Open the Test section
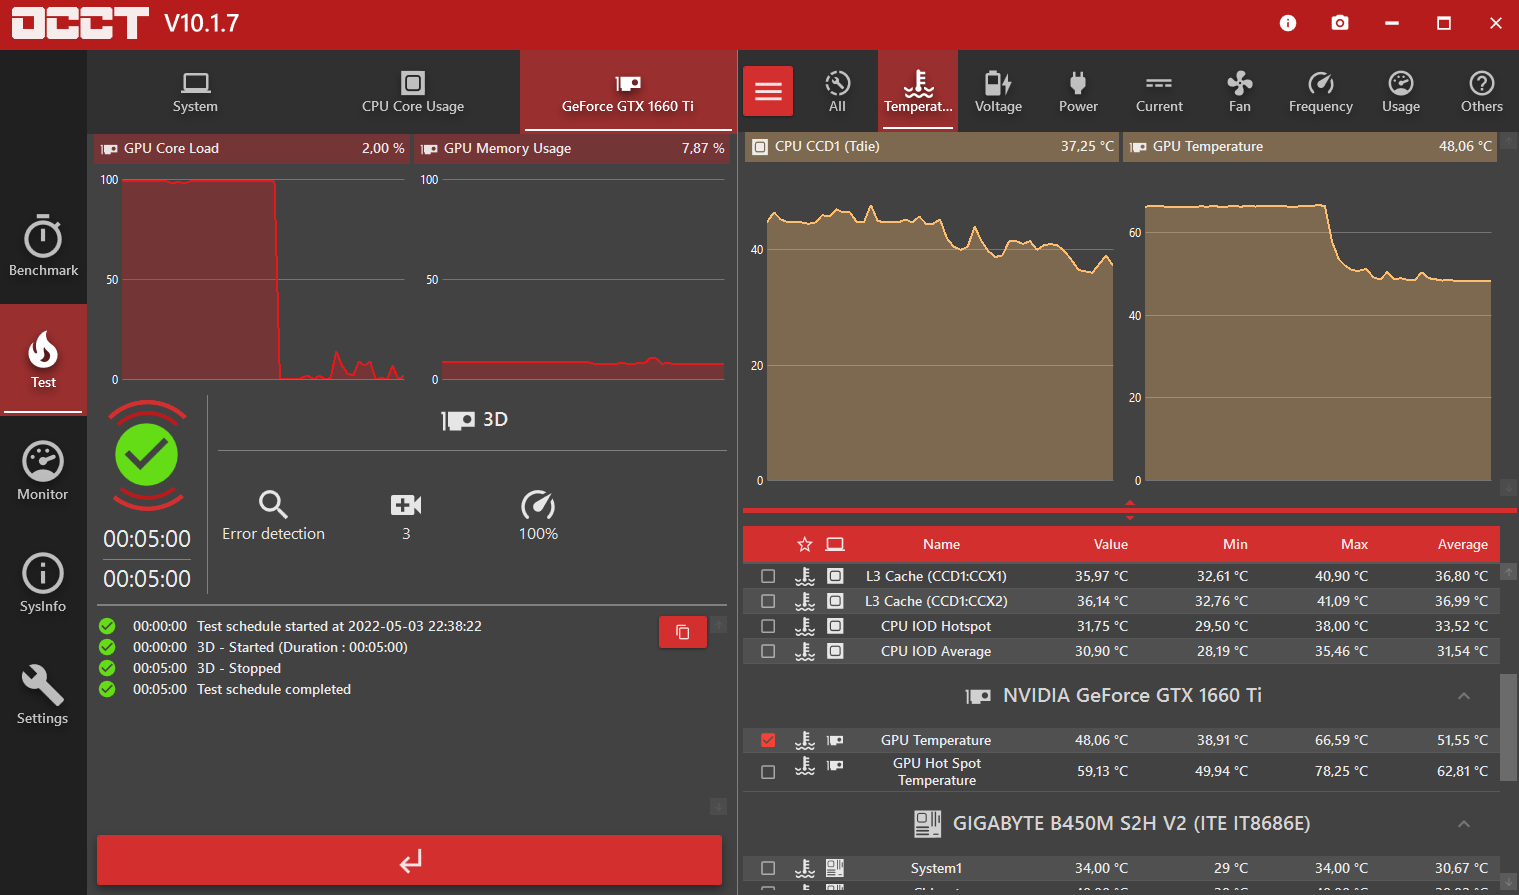1519x895 pixels. 43,359
